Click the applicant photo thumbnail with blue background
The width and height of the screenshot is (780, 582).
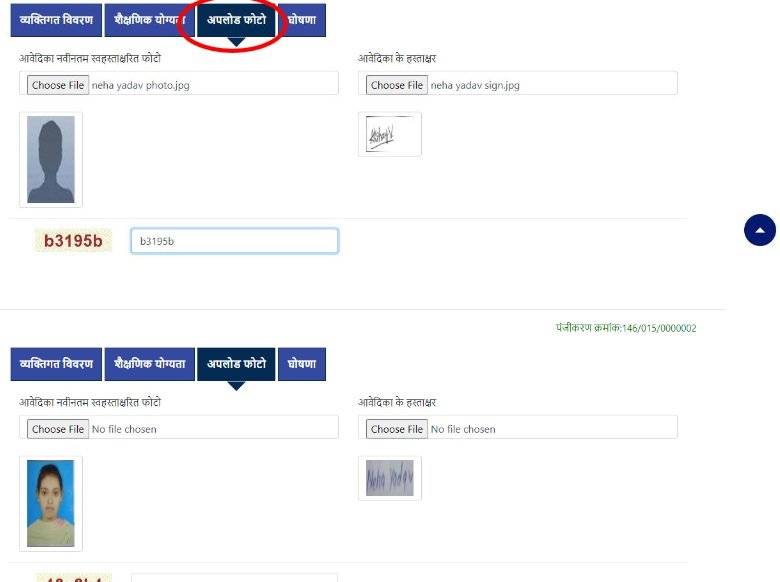51,503
